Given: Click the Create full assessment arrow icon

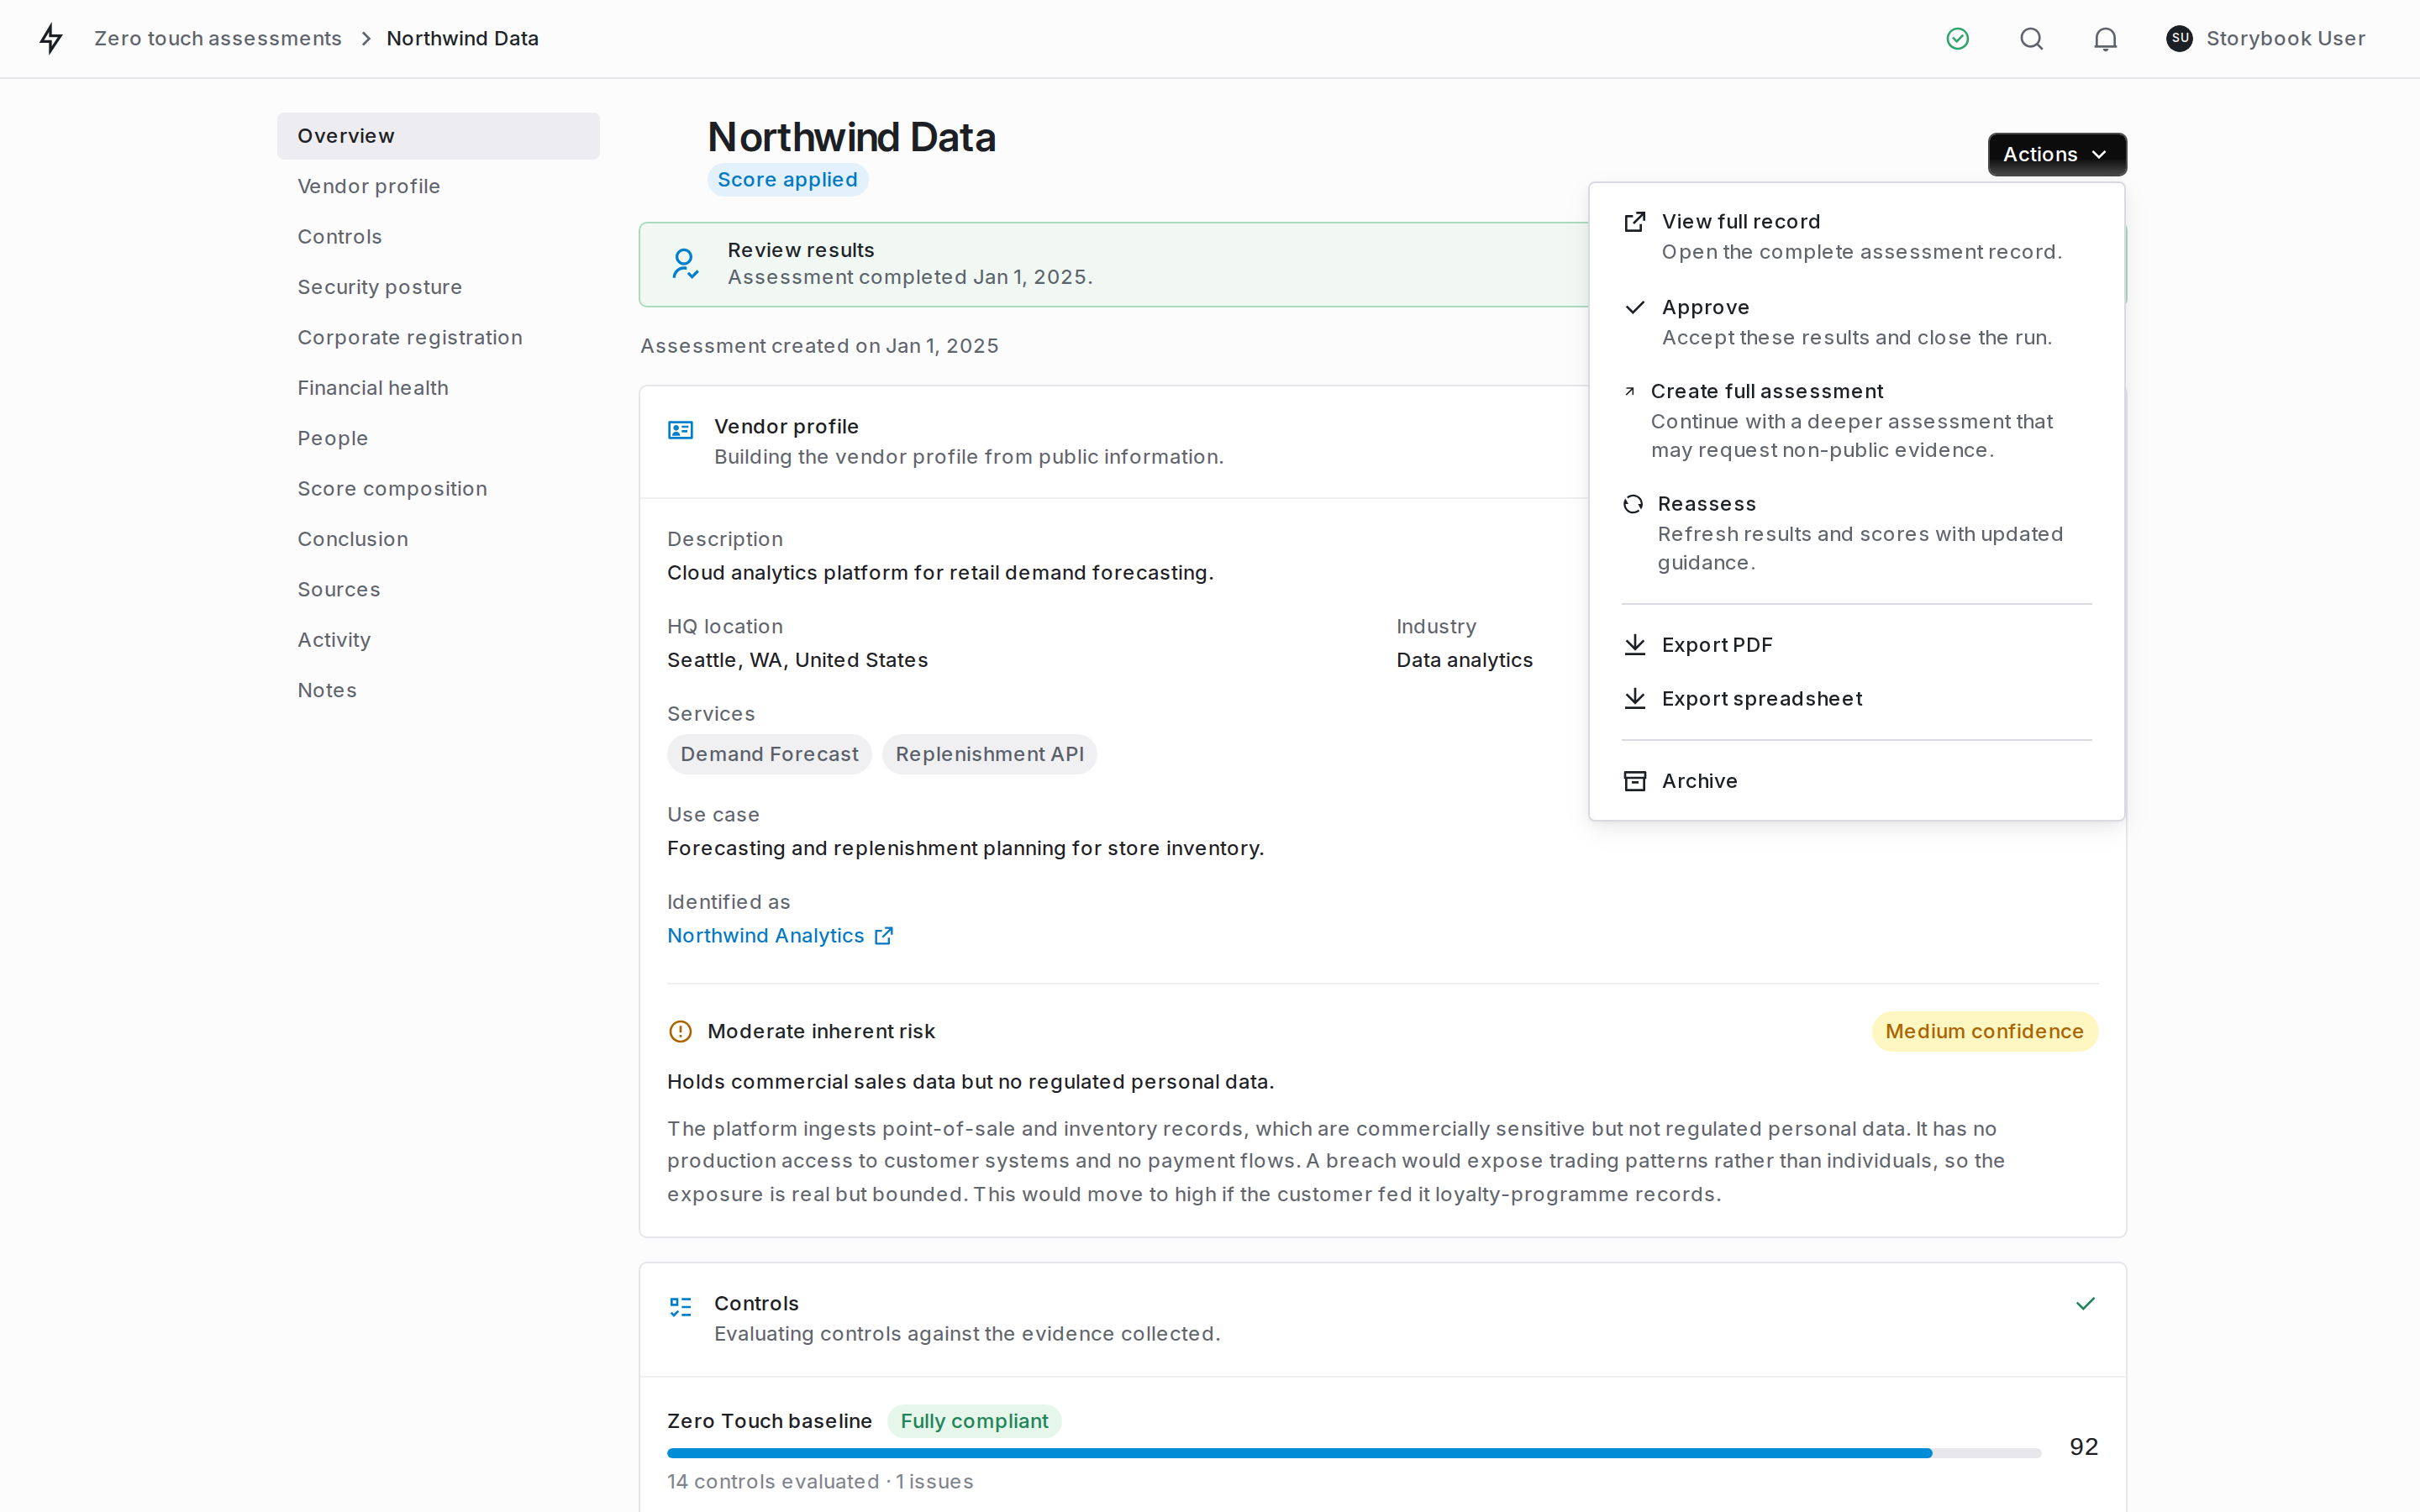Looking at the screenshot, I should point(1629,391).
